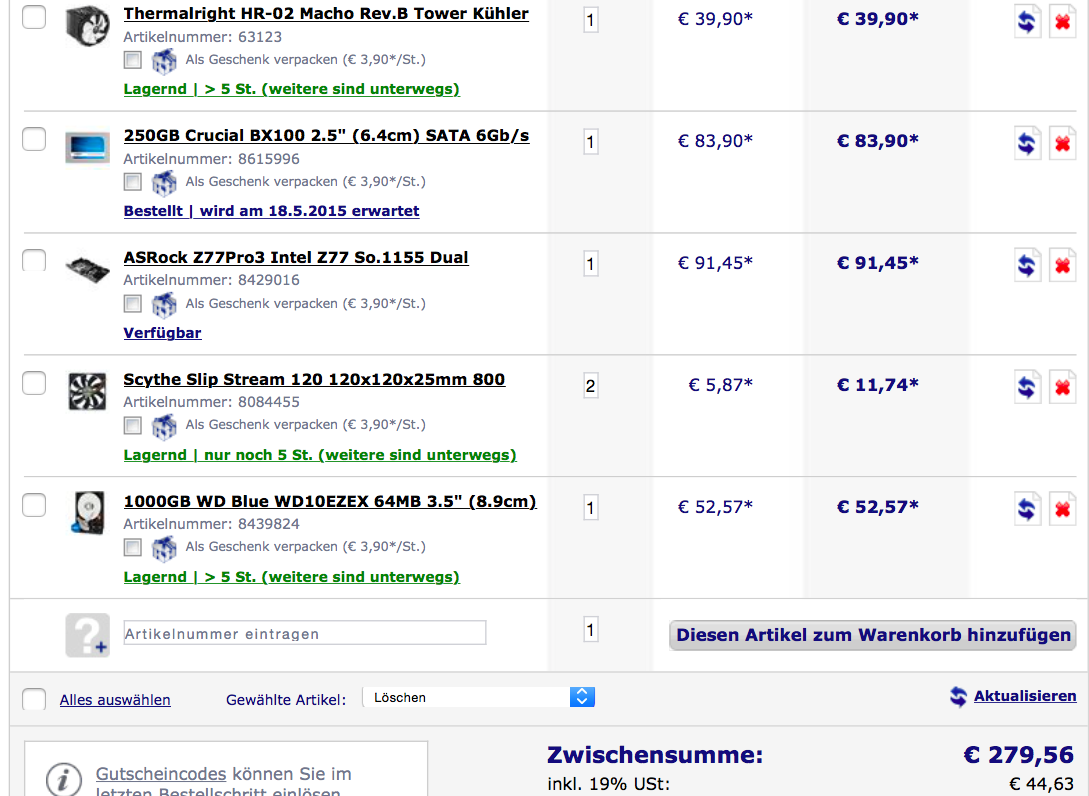Enable gift wrapping for ASRock Z77Pro3
Image resolution: width=1089 pixels, height=796 pixels.
coord(133,303)
